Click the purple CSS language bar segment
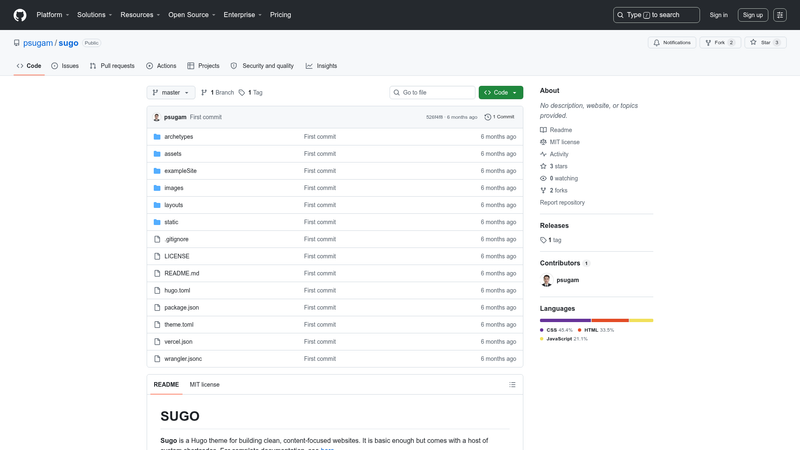The height and width of the screenshot is (450, 800). 565,320
